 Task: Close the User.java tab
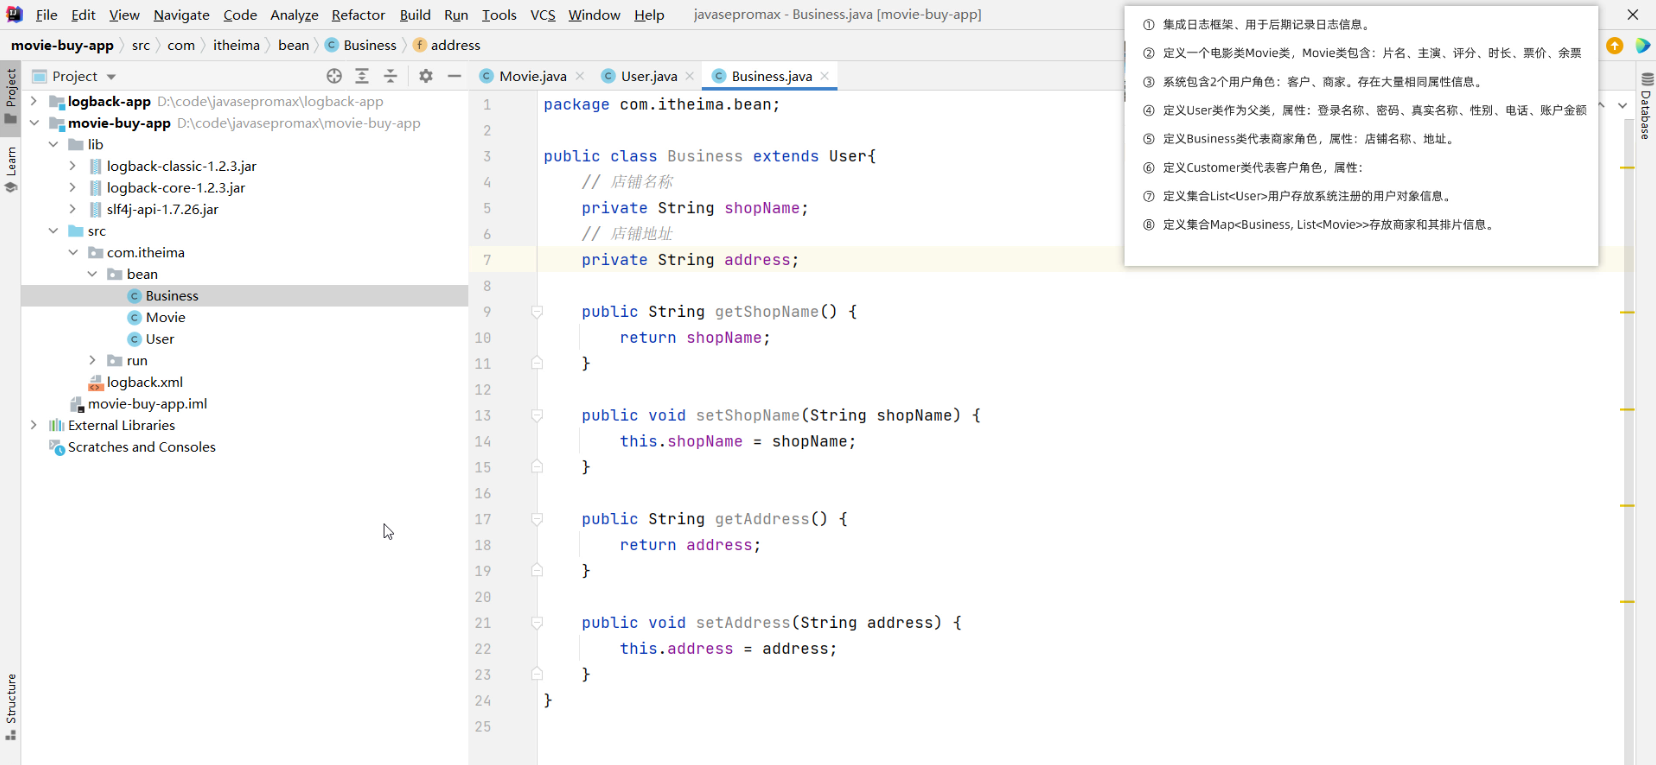(690, 76)
